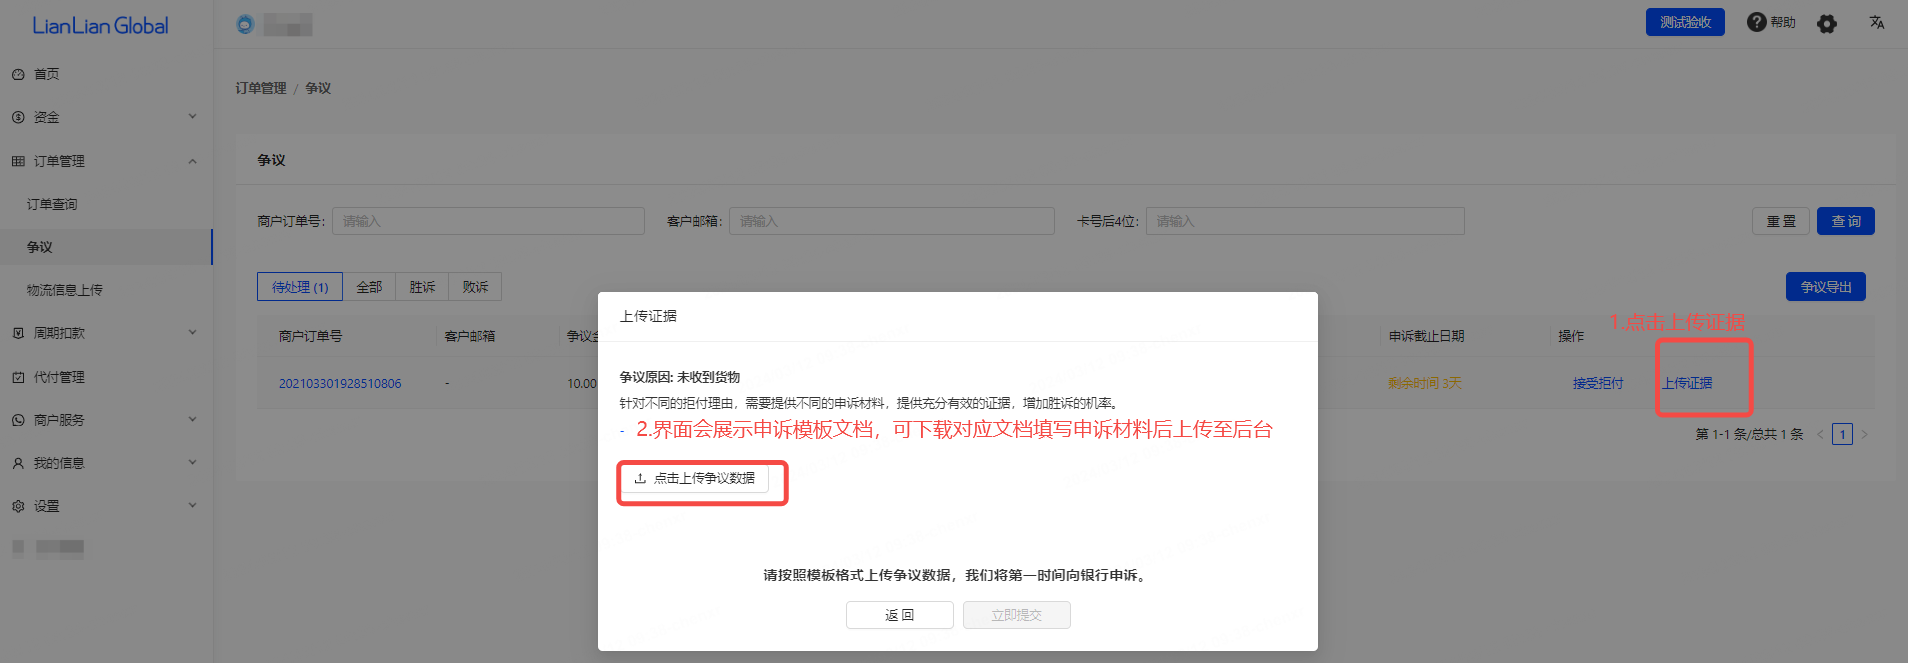
Task: Switch language with the translate icon
Action: pyautogui.click(x=1877, y=22)
